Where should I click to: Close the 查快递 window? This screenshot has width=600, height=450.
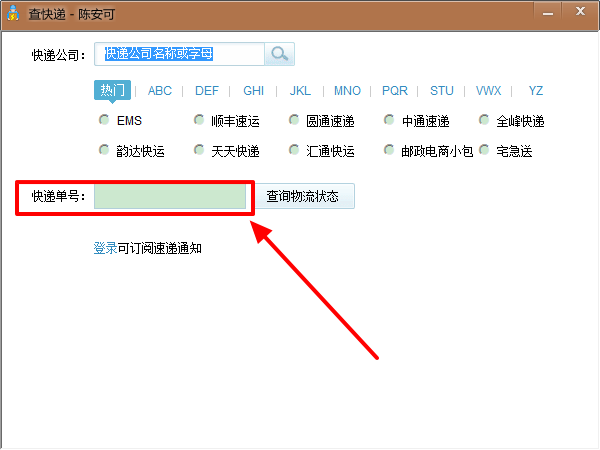click(580, 12)
